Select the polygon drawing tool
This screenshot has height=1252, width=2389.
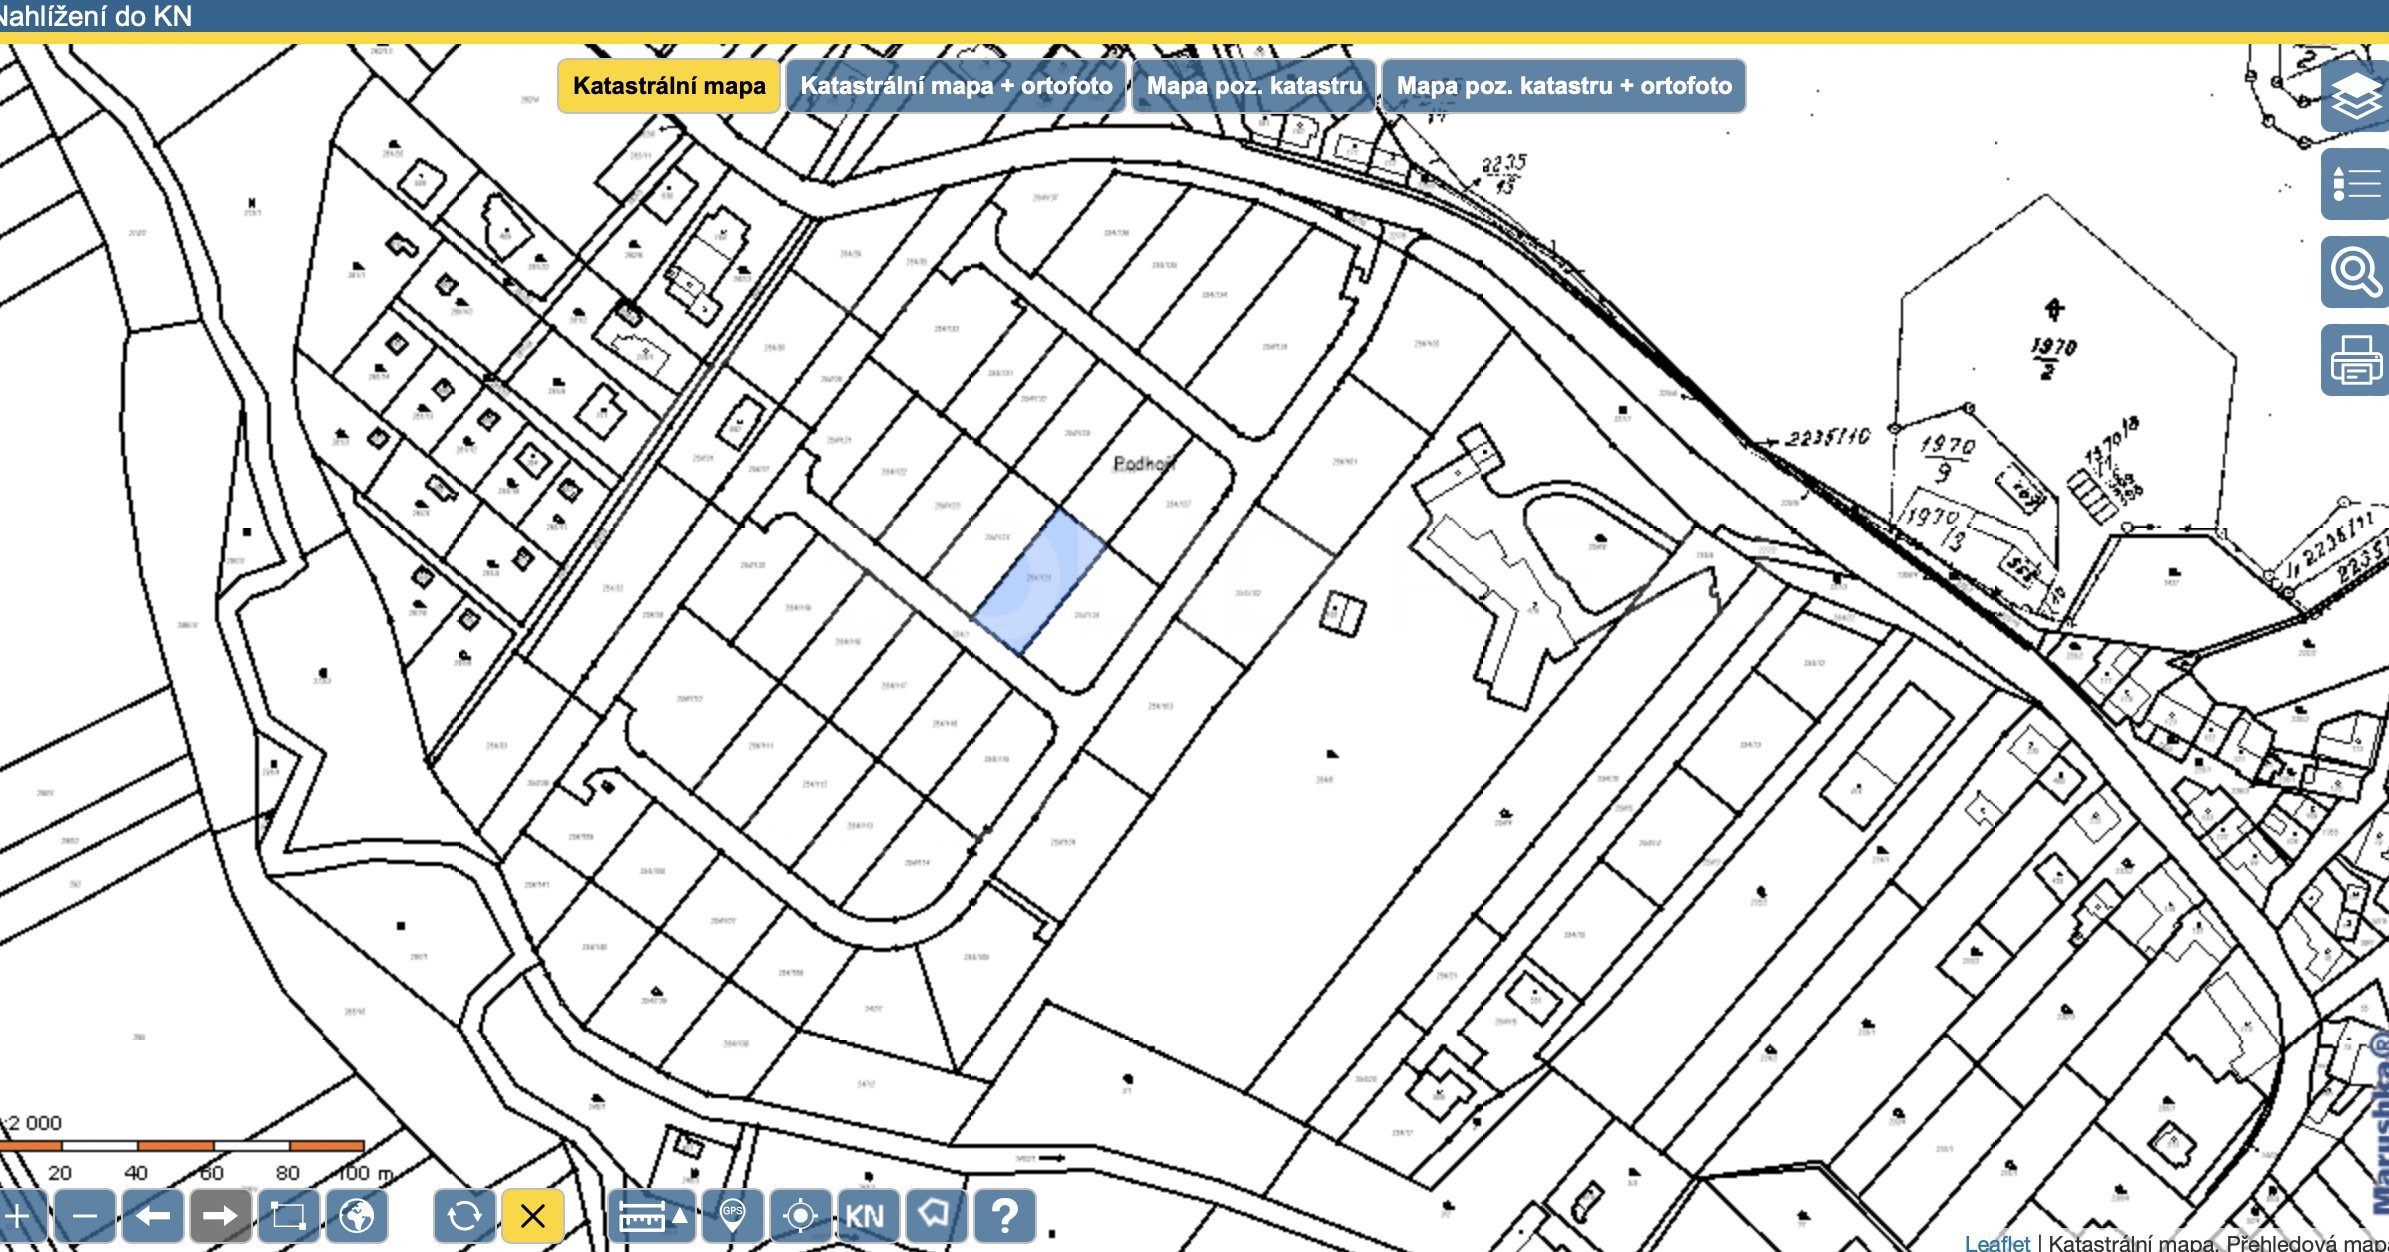coord(934,1216)
